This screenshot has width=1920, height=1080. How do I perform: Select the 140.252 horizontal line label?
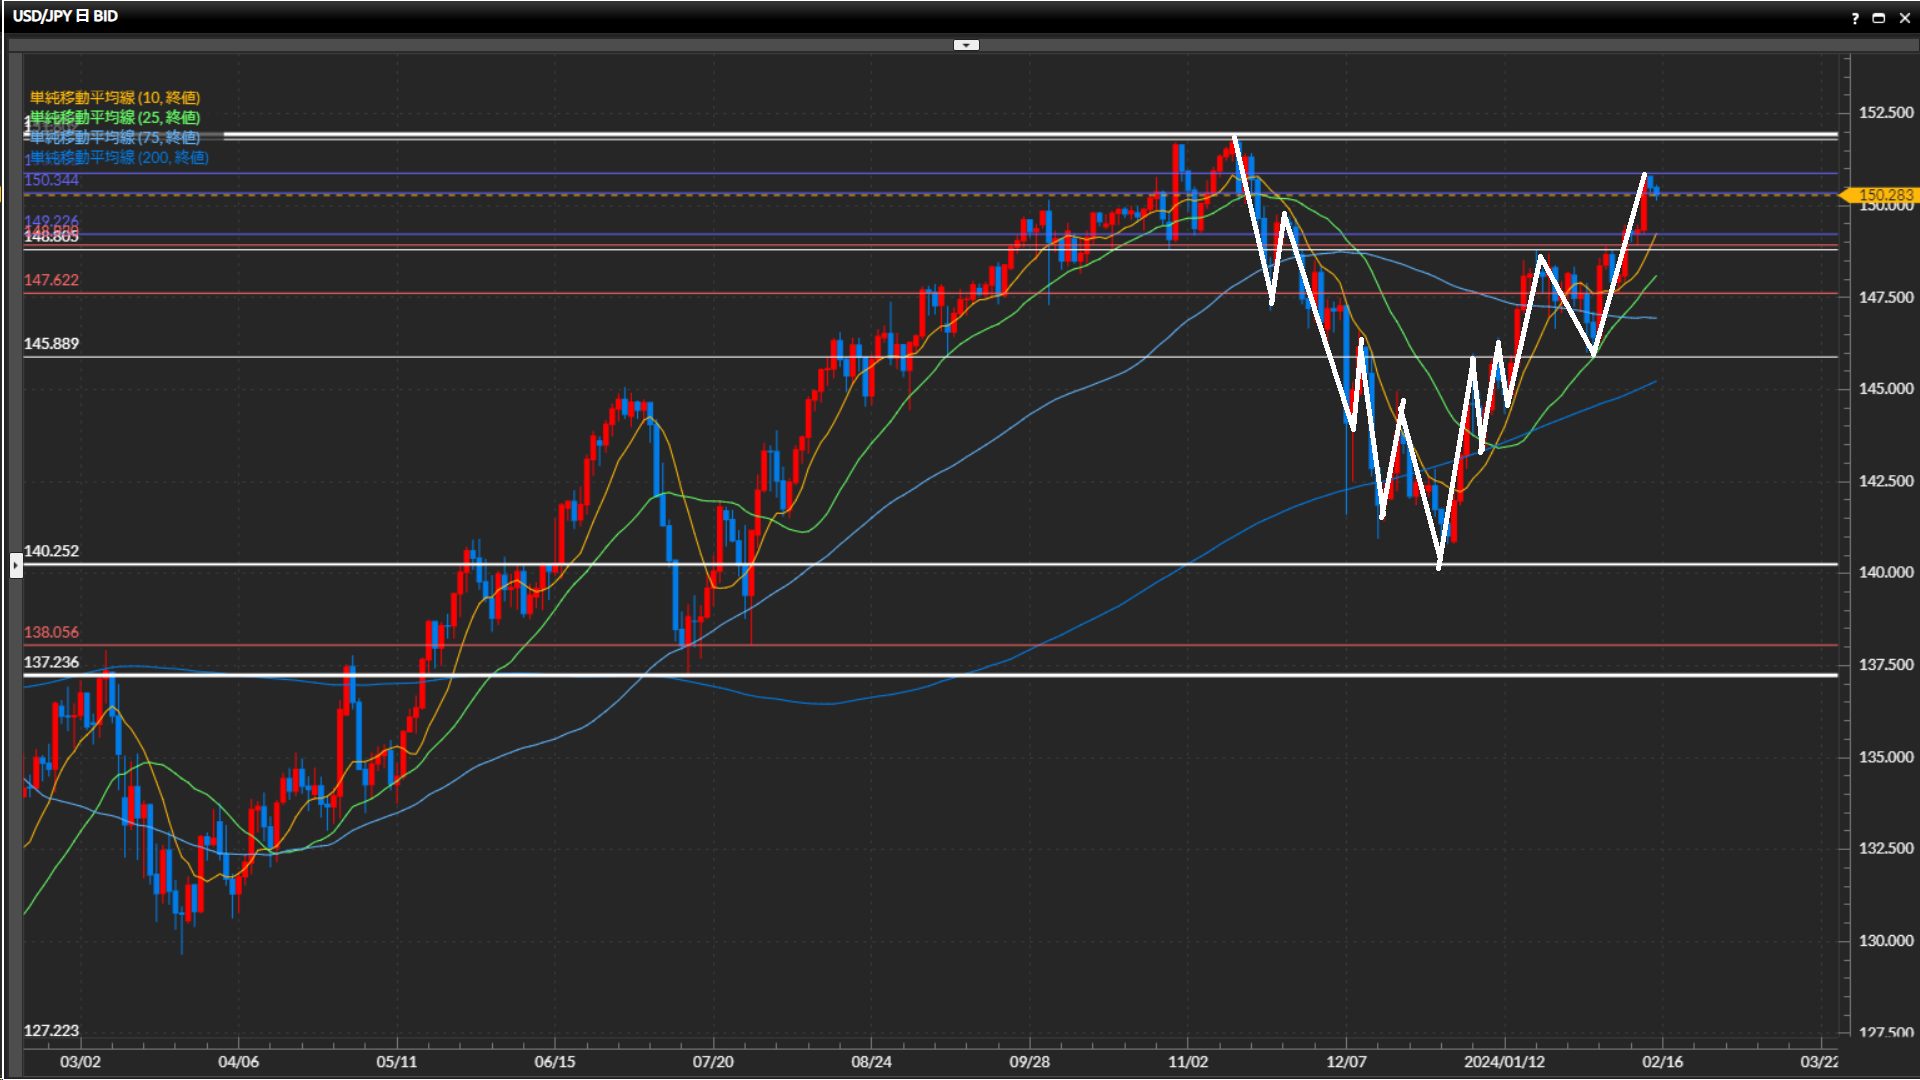pos(51,551)
